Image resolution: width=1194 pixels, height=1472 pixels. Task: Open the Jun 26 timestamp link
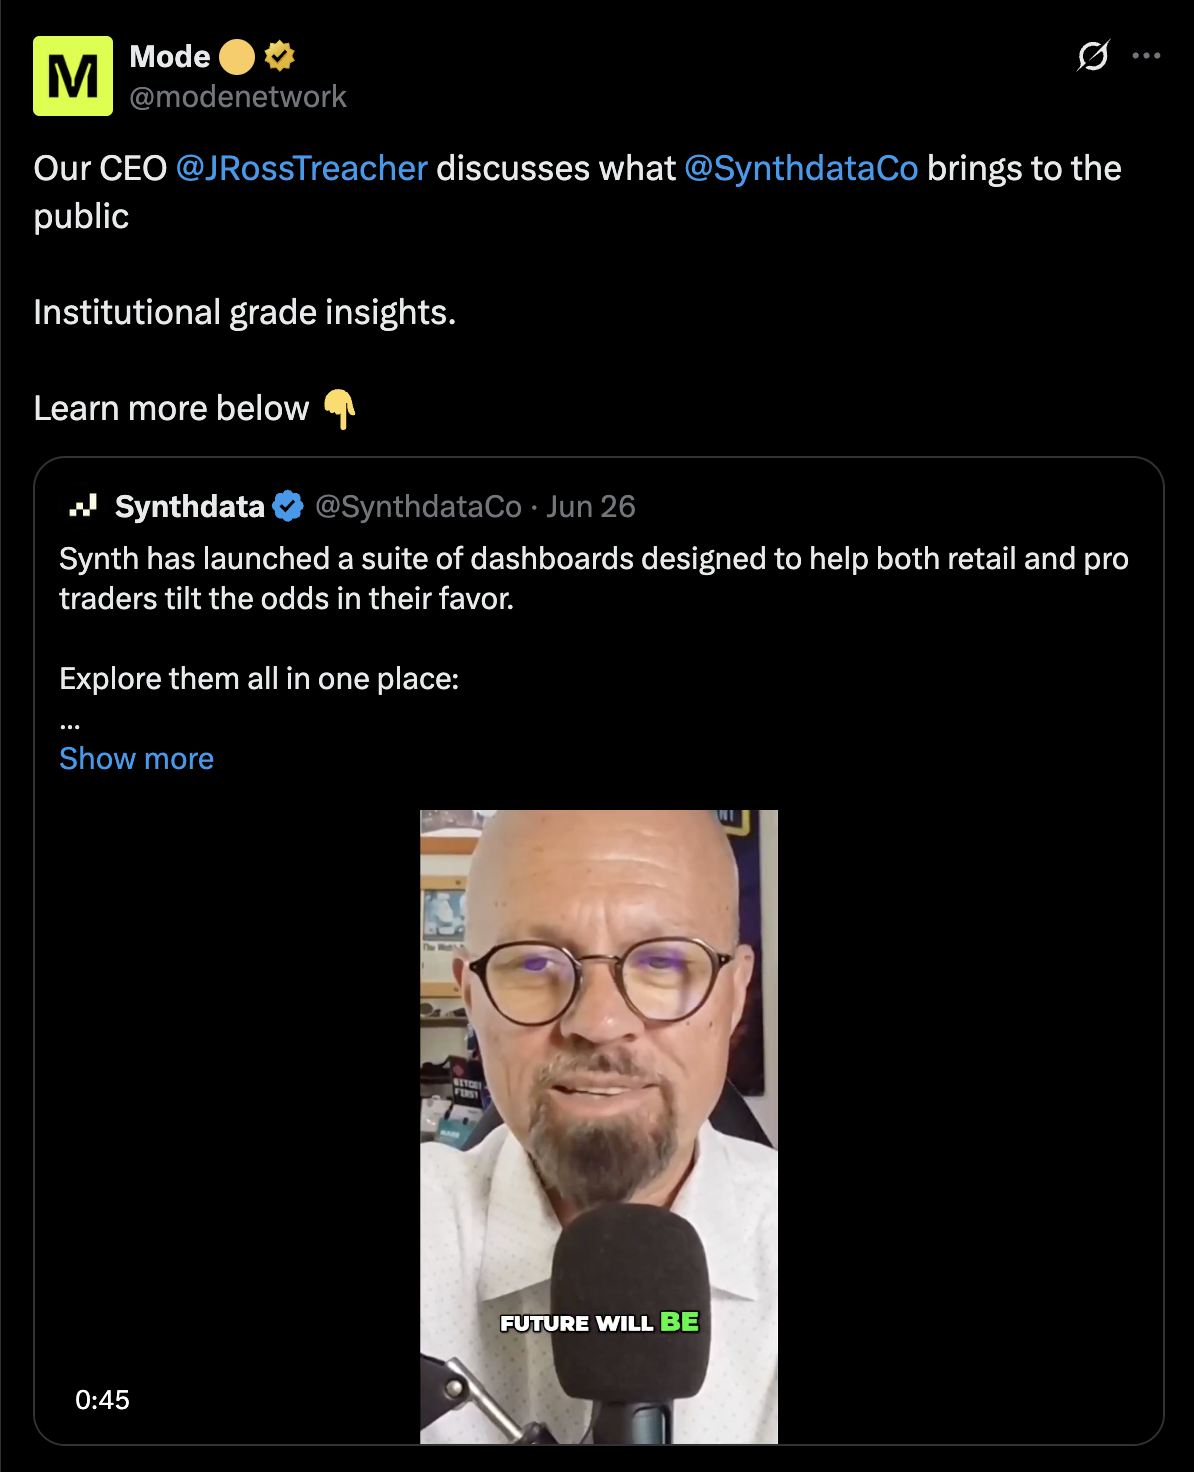click(591, 506)
